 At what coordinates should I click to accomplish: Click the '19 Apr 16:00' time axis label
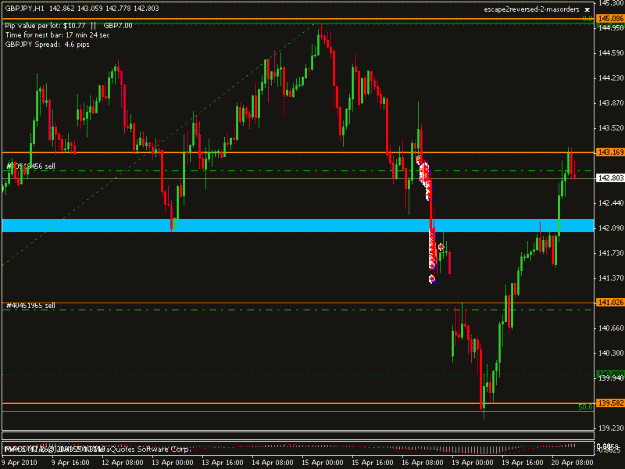pyautogui.click(x=522, y=463)
